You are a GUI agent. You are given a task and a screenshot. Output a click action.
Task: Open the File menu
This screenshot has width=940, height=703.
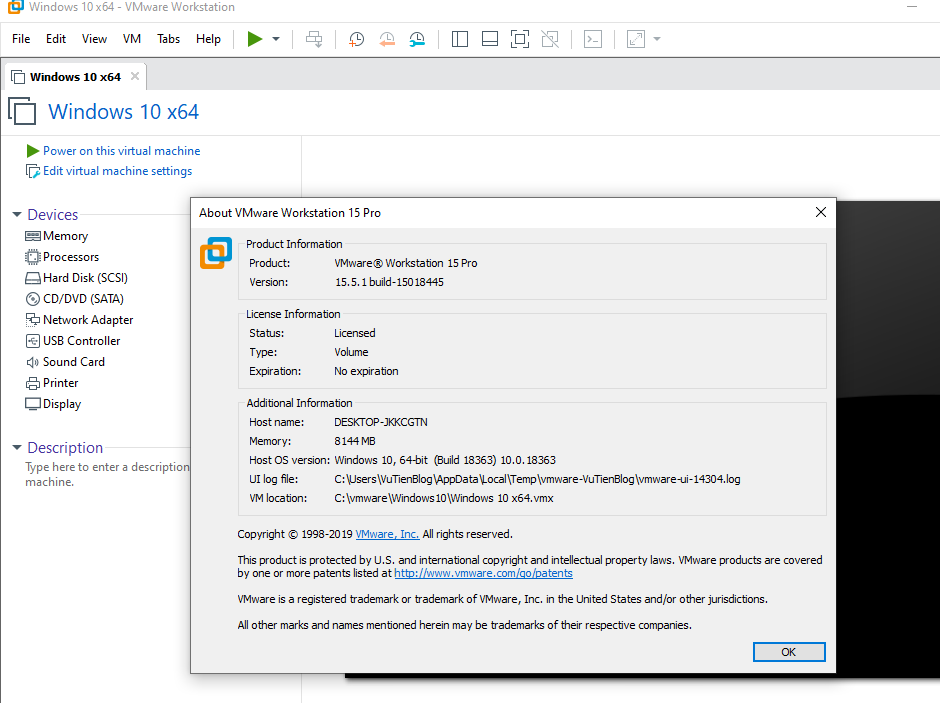(x=21, y=39)
